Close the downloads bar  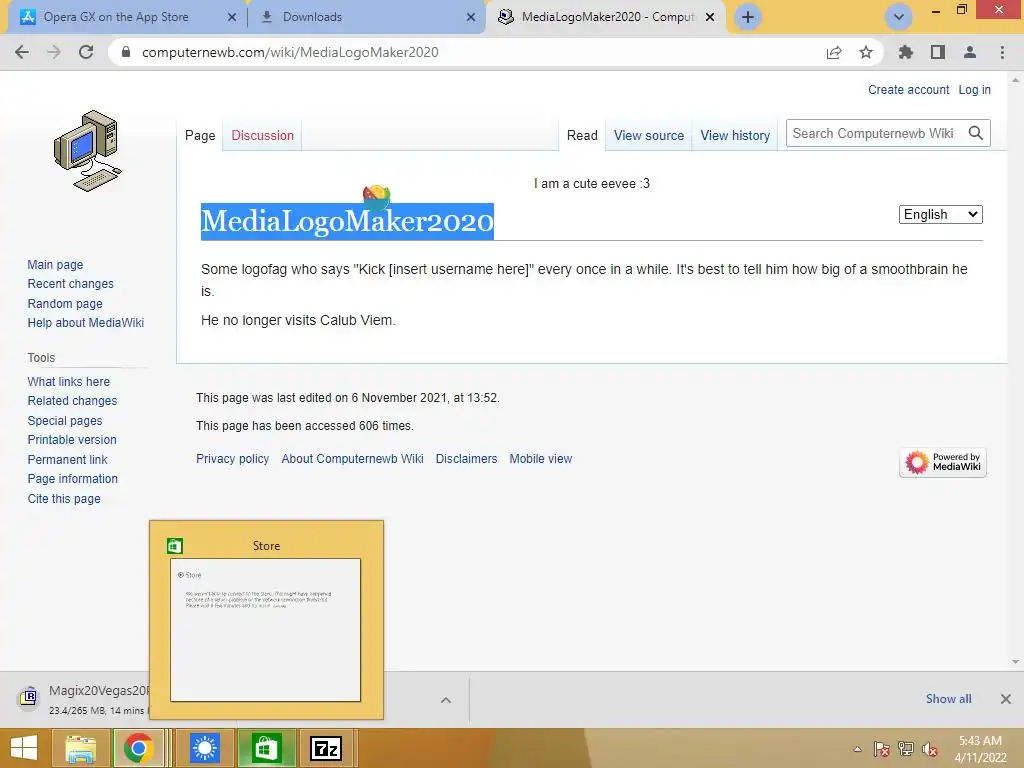point(1006,699)
